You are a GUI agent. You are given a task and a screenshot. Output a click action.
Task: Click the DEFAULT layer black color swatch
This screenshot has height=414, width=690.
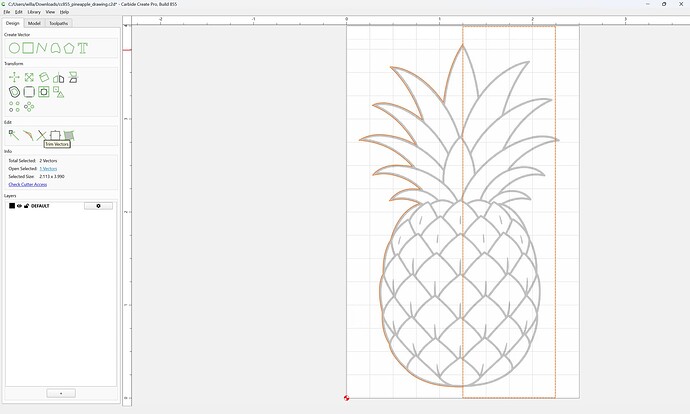pyautogui.click(x=12, y=206)
